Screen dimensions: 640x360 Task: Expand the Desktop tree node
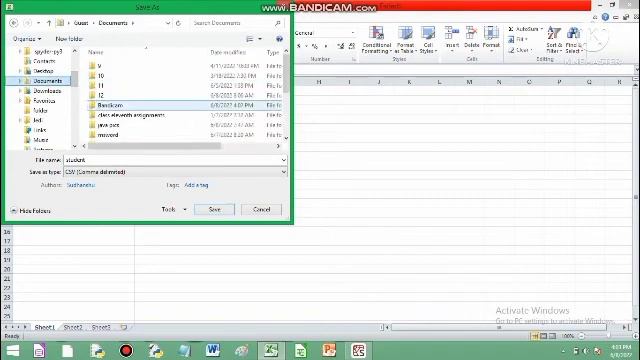tap(20, 71)
